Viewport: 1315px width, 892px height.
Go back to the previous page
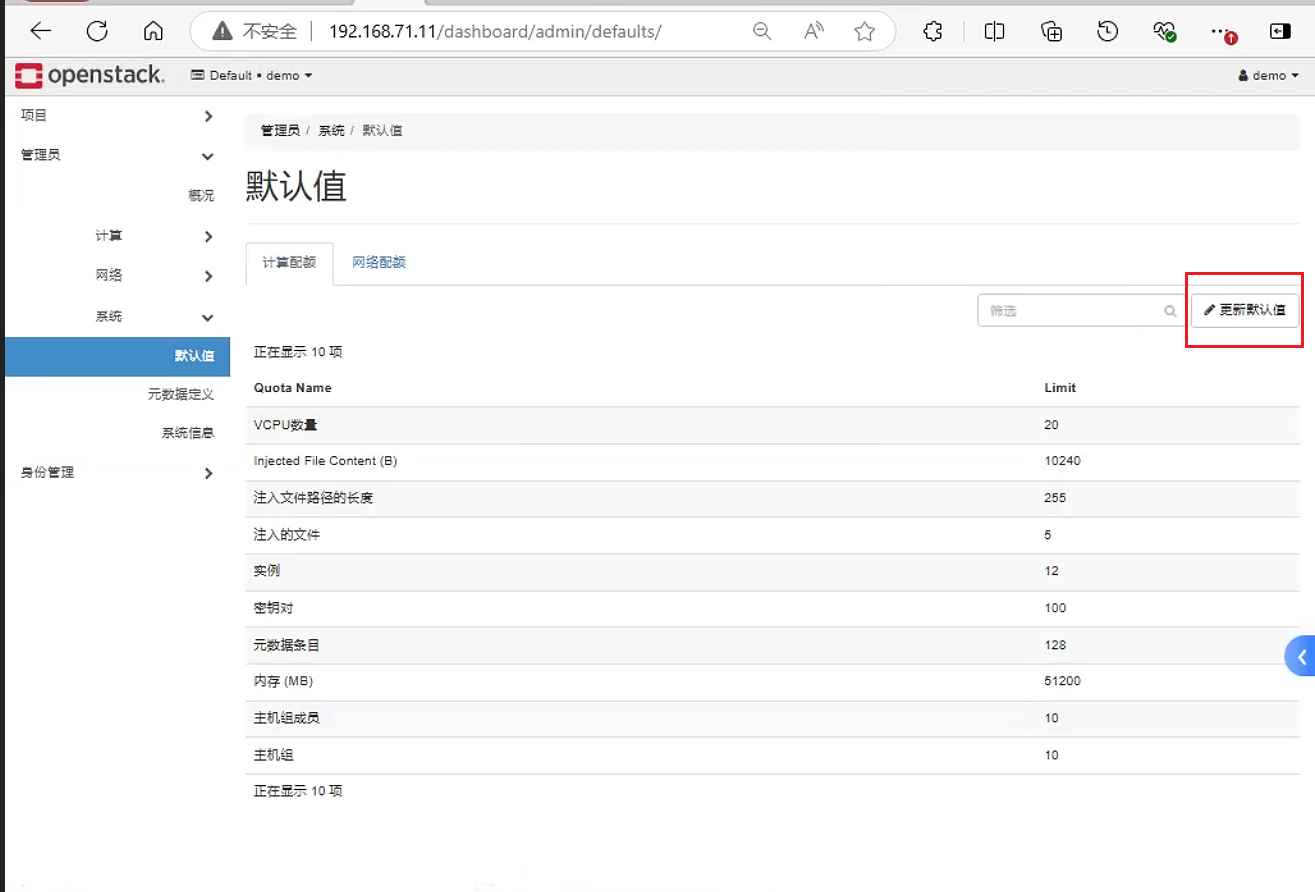pos(40,31)
